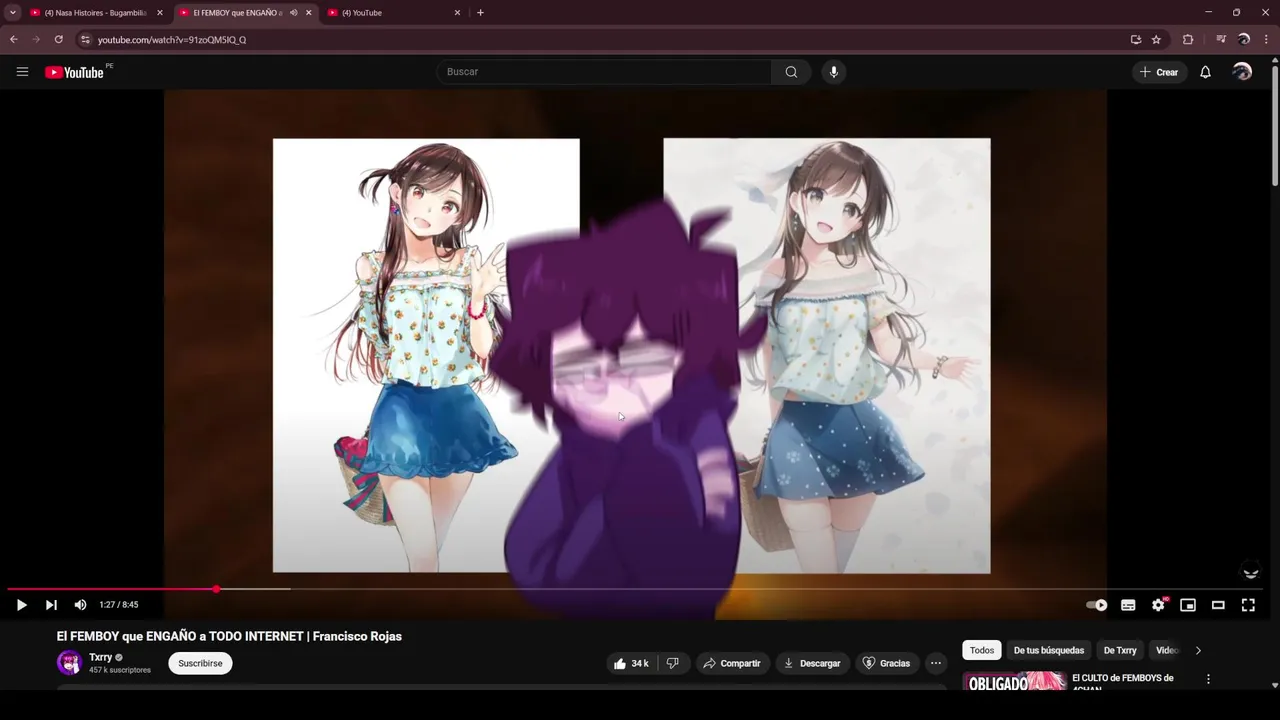Image resolution: width=1280 pixels, height=720 pixels.
Task: Subscribe to Txrry channel
Action: coord(200,663)
